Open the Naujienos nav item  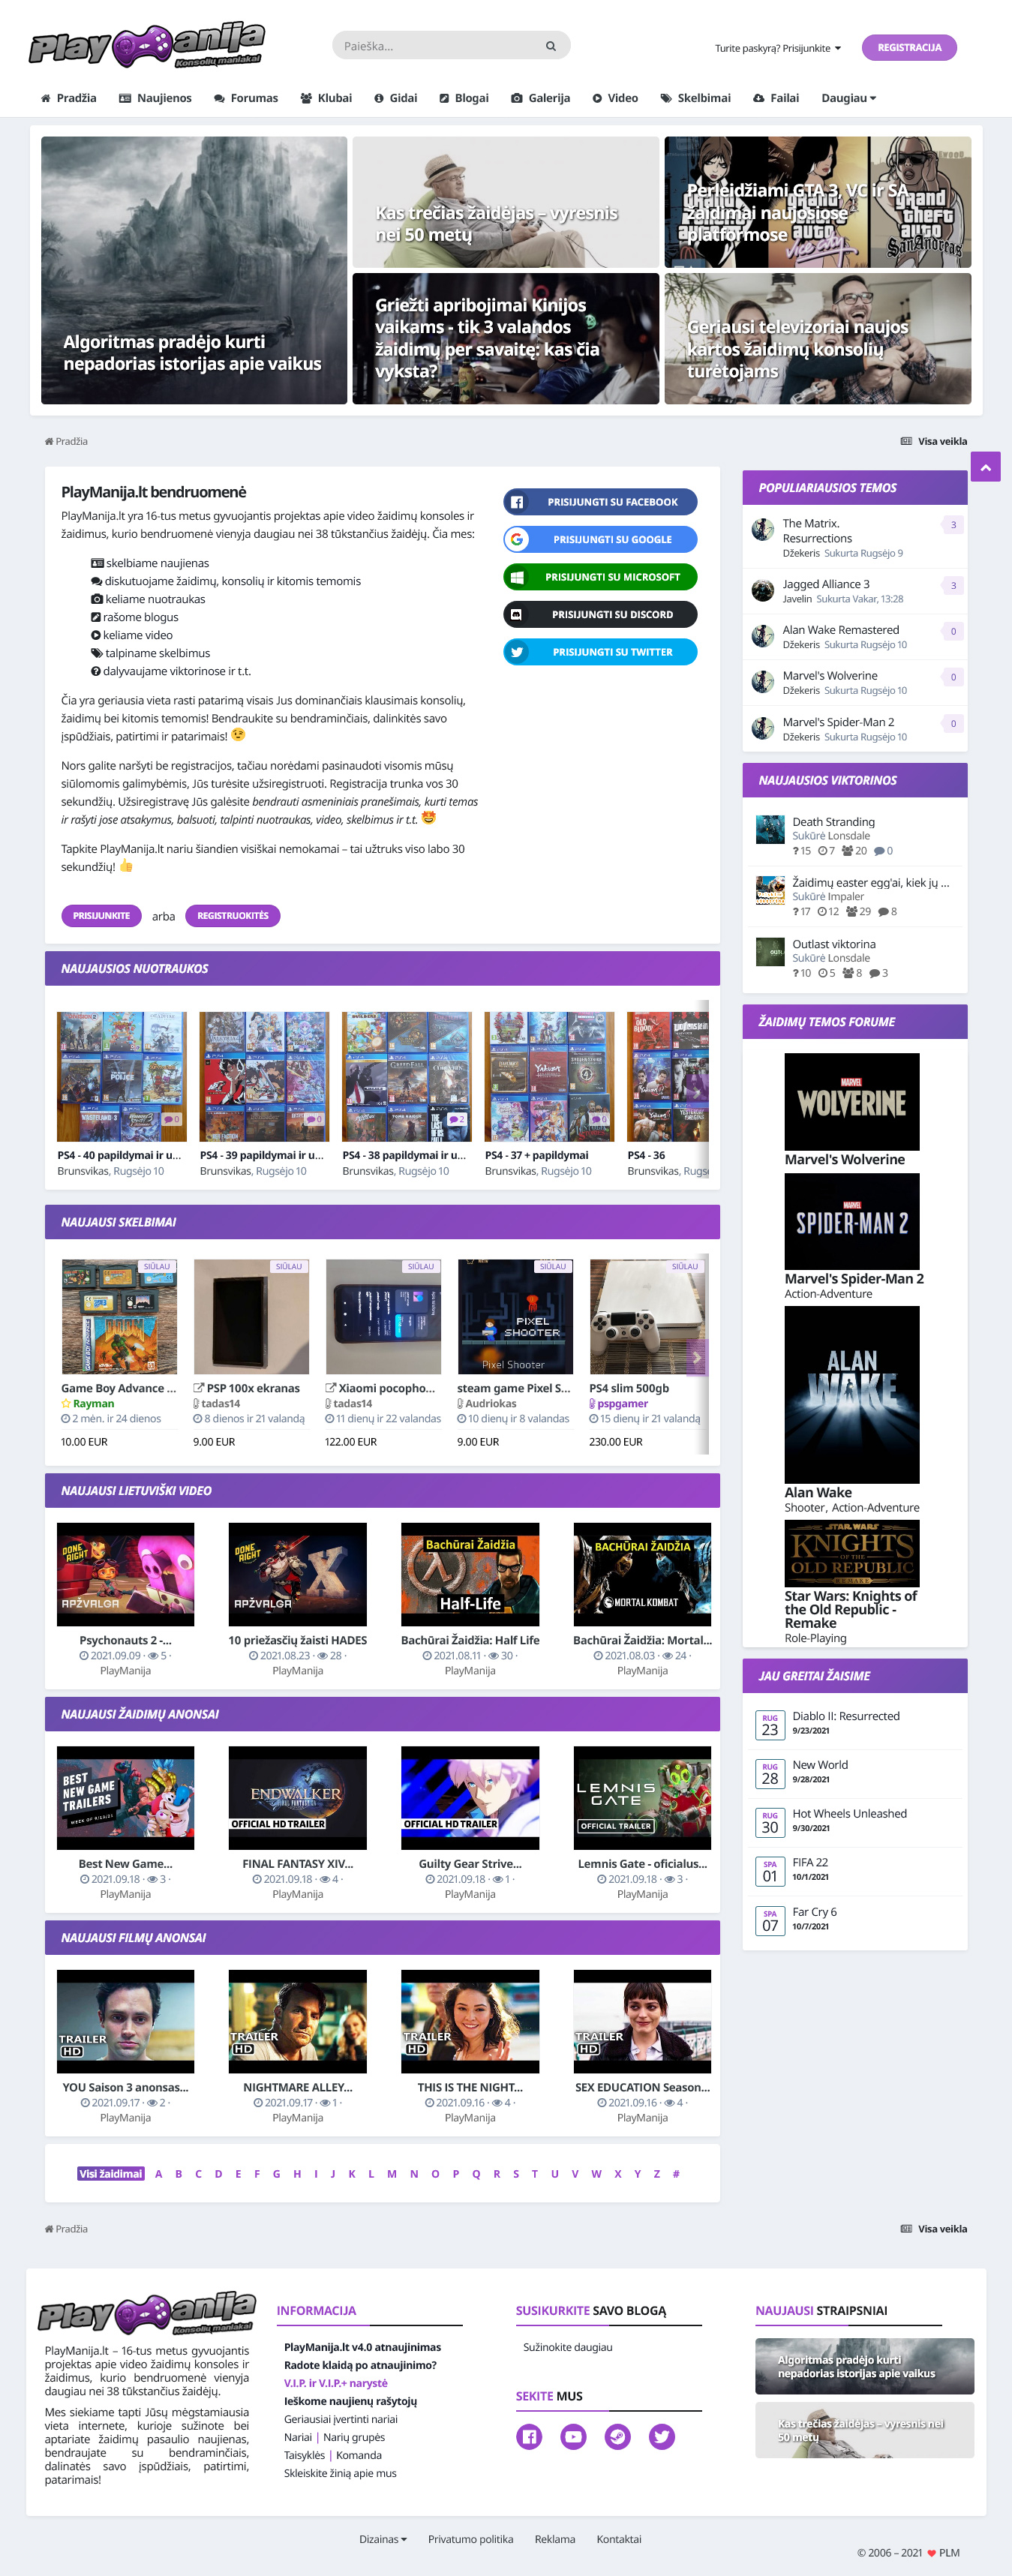(x=155, y=98)
